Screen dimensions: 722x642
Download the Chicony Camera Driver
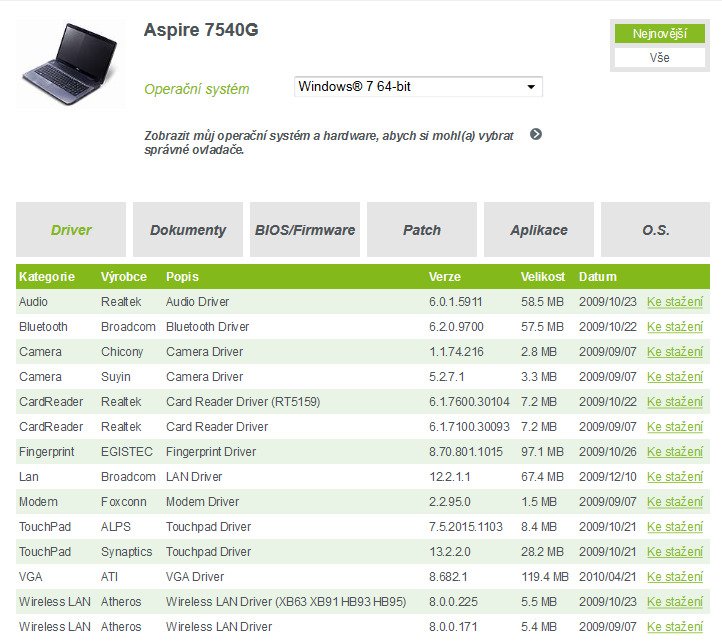(675, 352)
